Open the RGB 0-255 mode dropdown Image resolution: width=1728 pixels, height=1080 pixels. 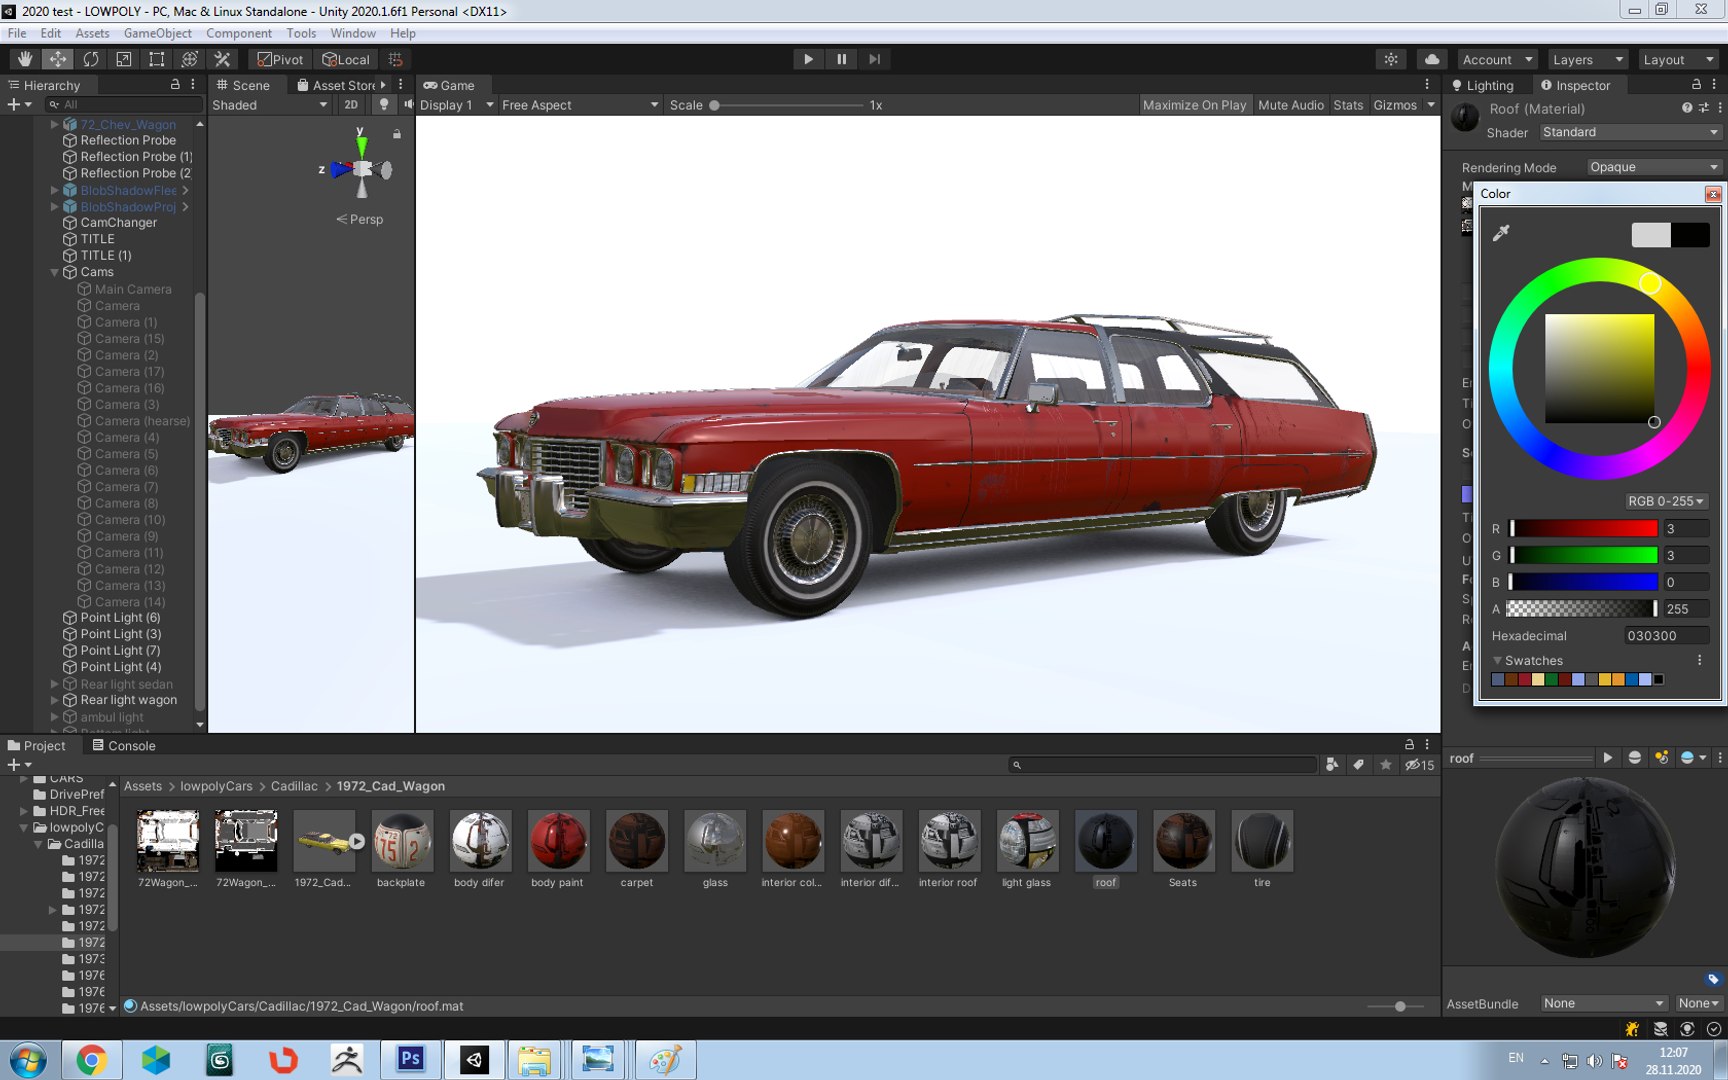click(1666, 501)
